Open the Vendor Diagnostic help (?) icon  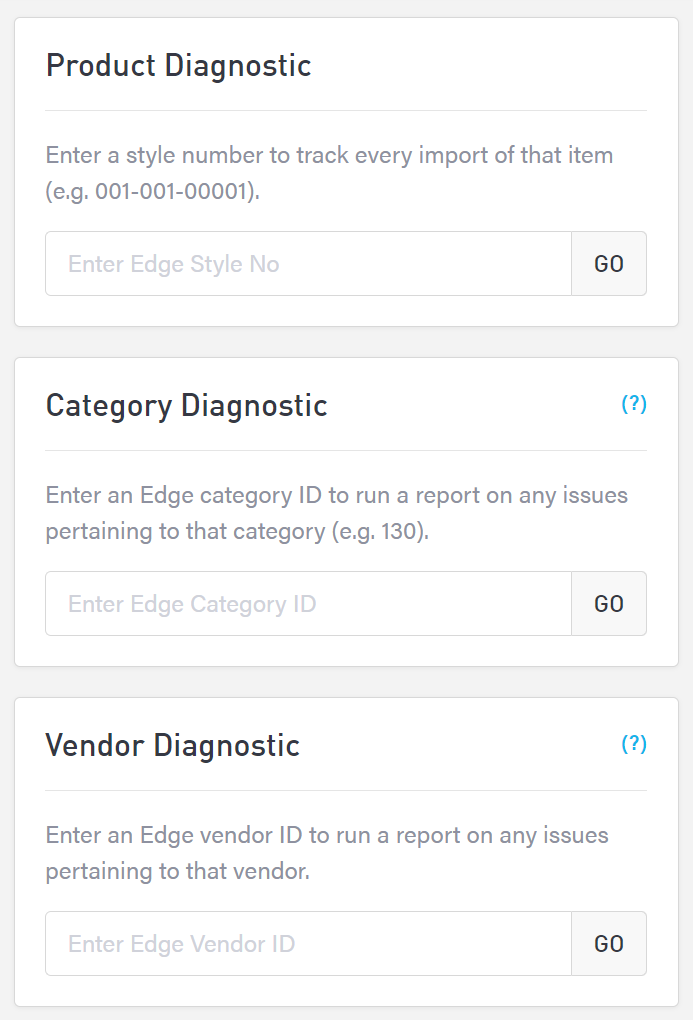coord(634,744)
